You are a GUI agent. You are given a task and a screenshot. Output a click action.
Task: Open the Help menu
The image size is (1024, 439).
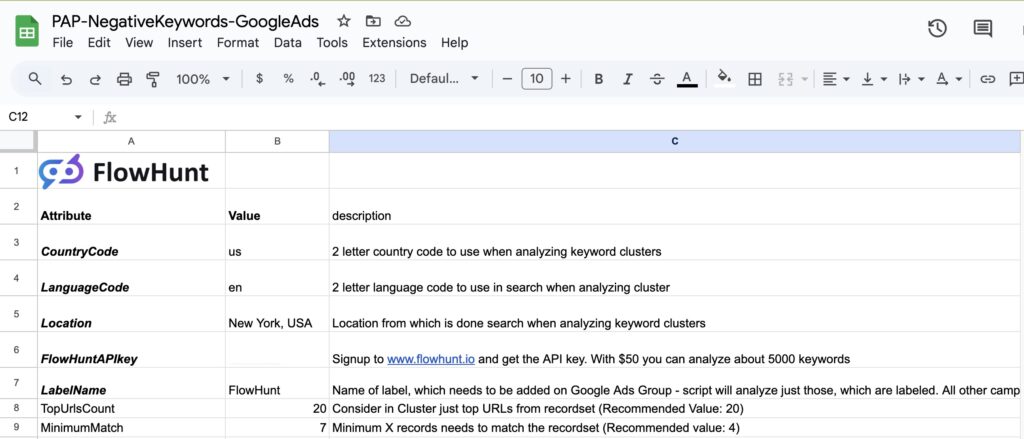(x=454, y=42)
